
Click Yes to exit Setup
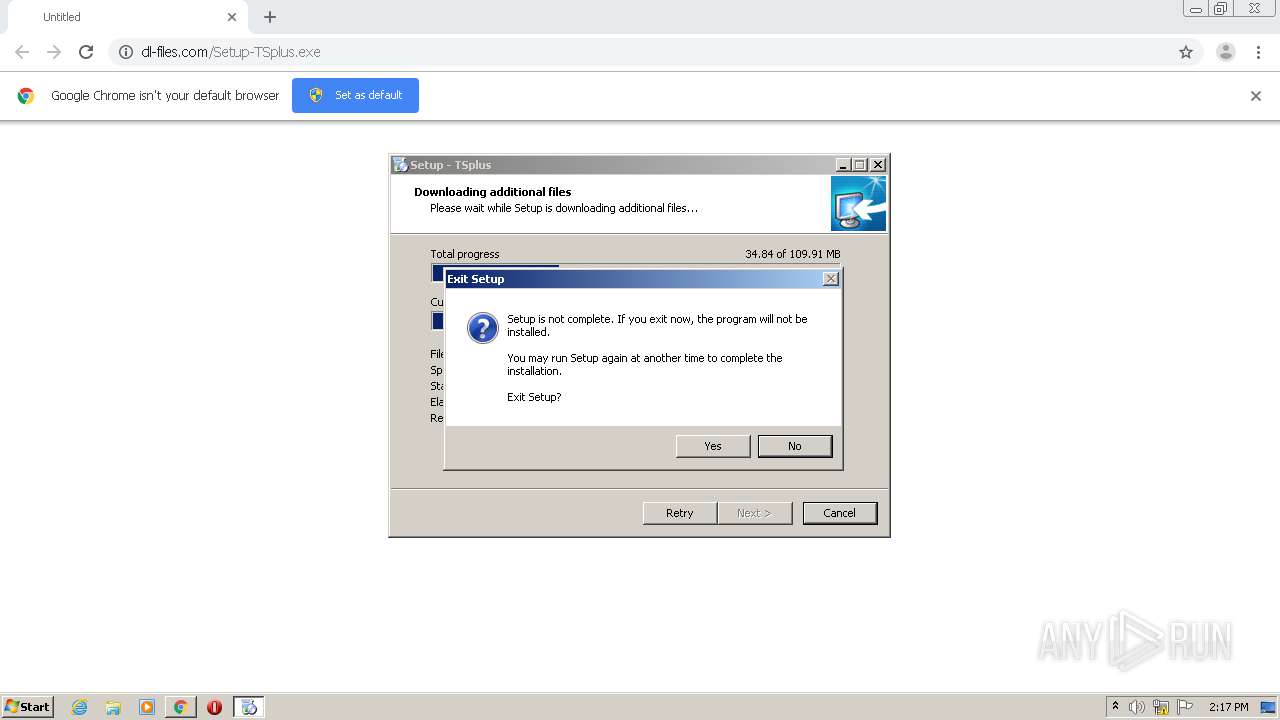tap(713, 446)
